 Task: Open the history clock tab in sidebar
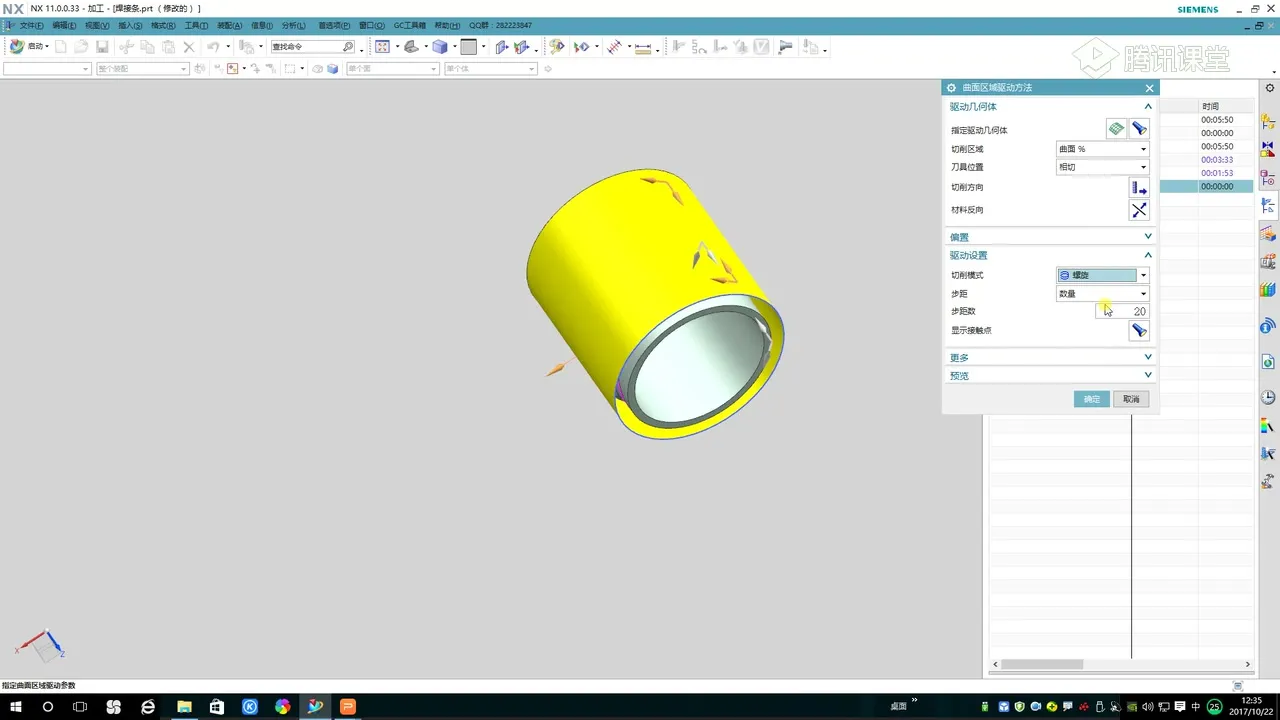(1268, 397)
